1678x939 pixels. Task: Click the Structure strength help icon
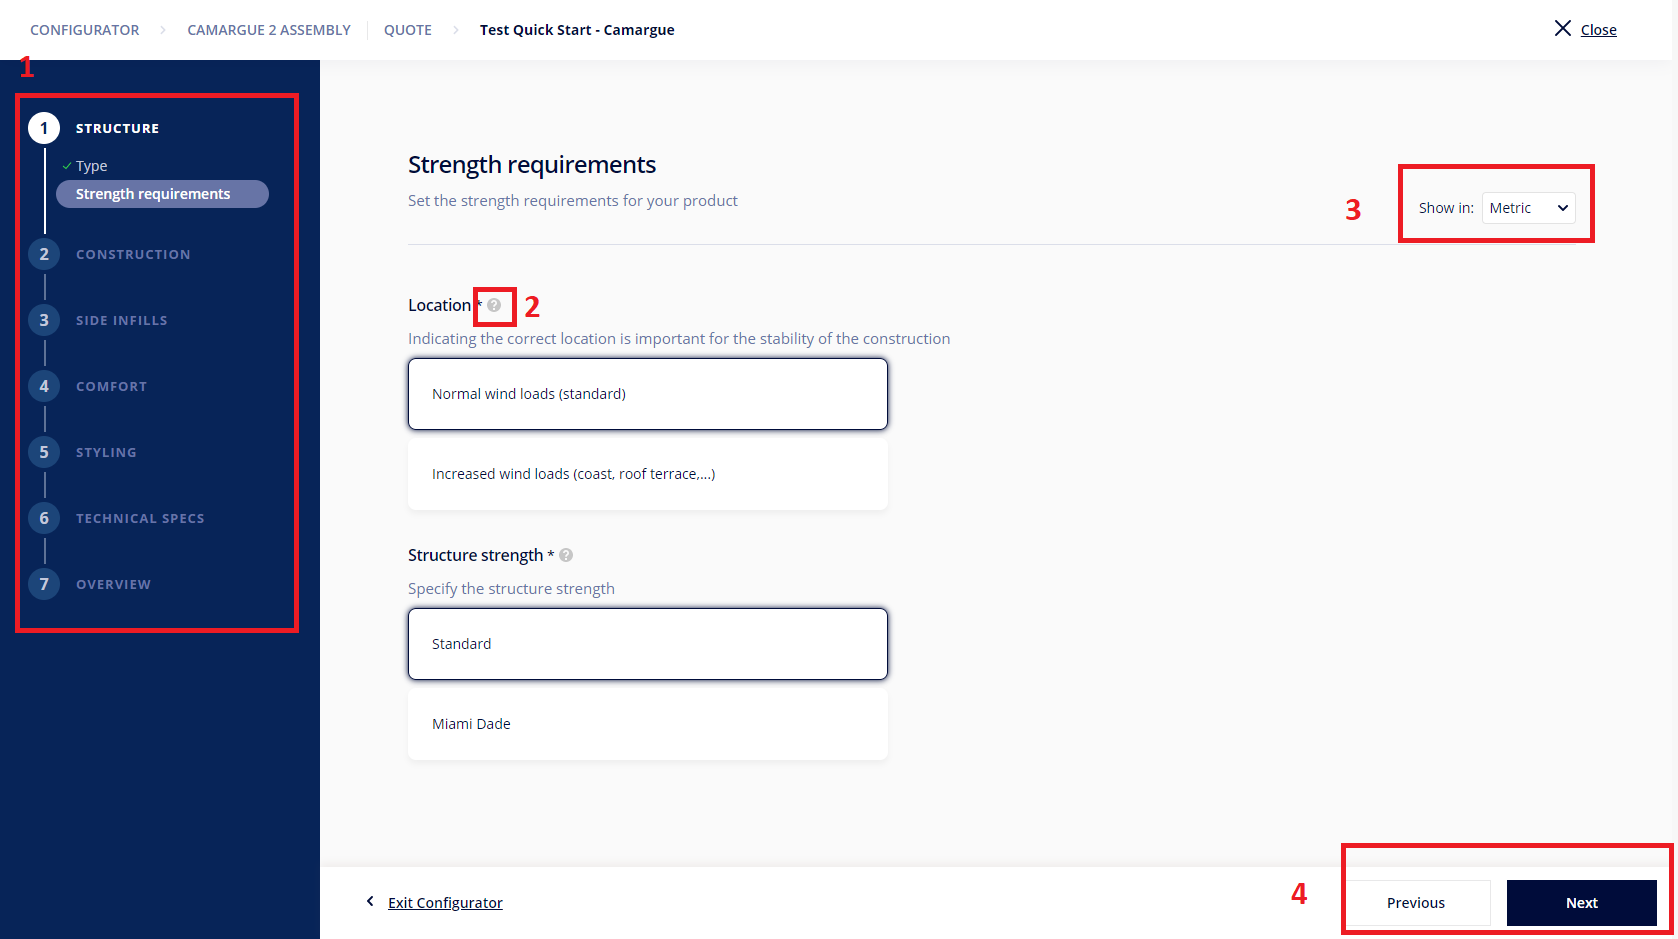coord(566,555)
